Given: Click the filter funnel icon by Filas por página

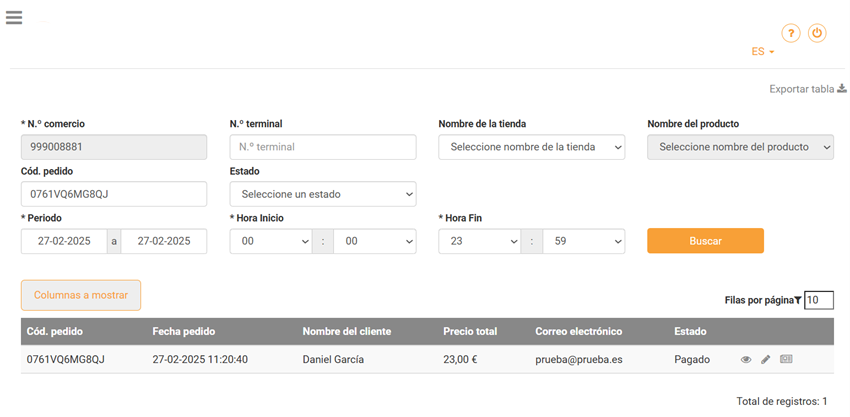Looking at the screenshot, I should [797, 300].
